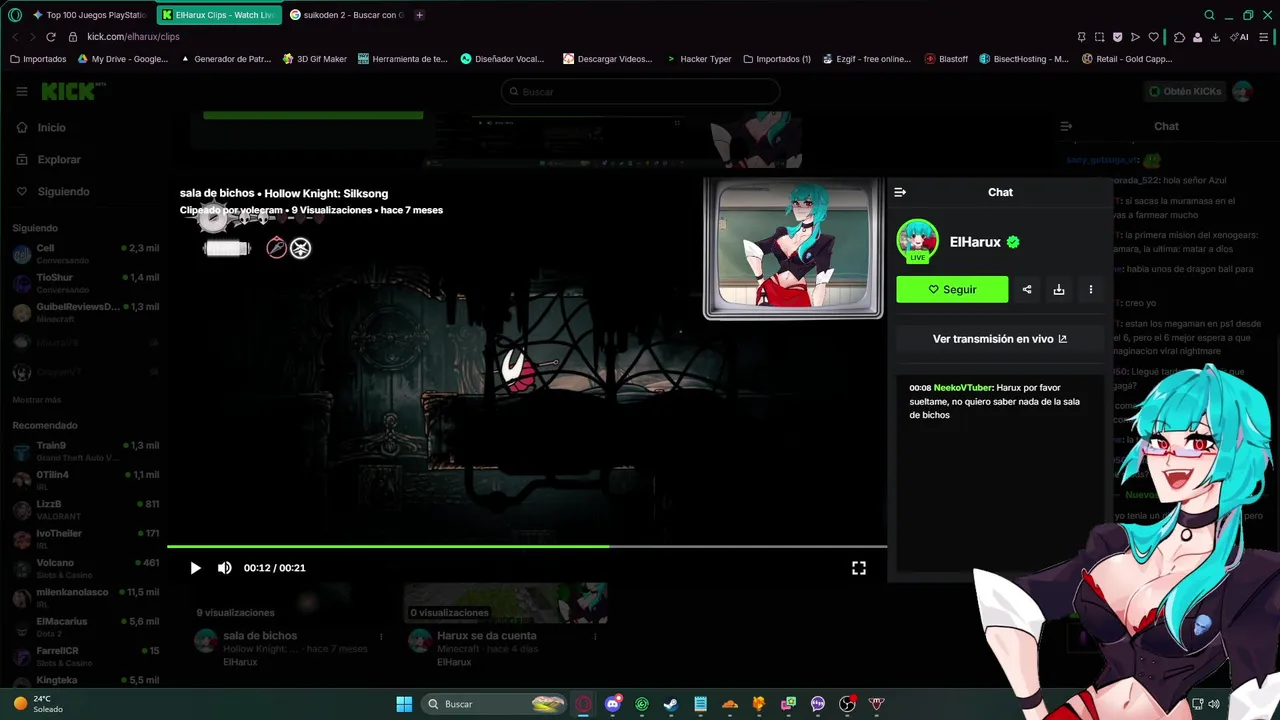Open Opera AI assistant icon
Screen dimensions: 1280x720
coord(1241,37)
